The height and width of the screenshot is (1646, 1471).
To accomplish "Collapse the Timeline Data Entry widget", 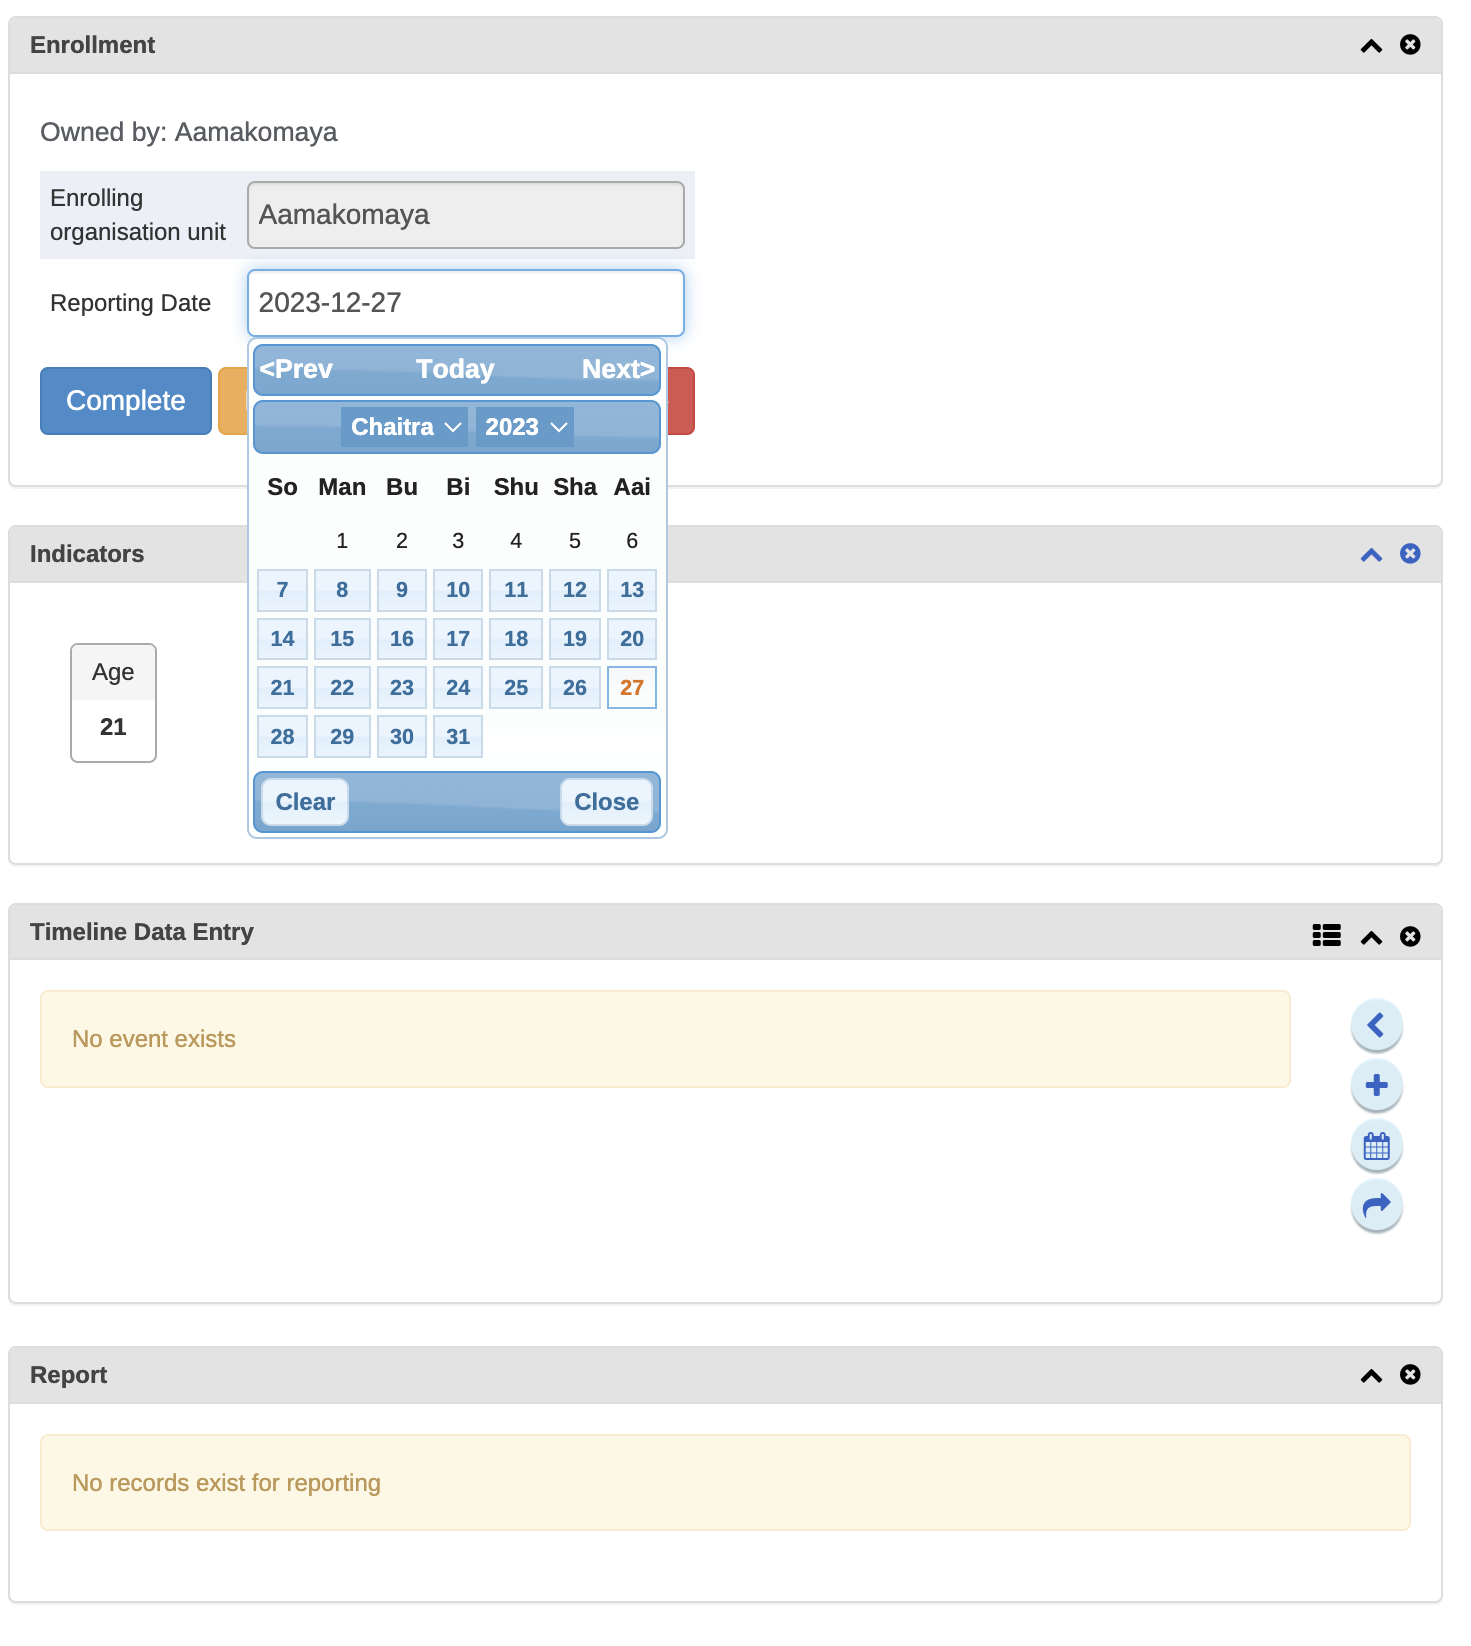I will (1371, 937).
